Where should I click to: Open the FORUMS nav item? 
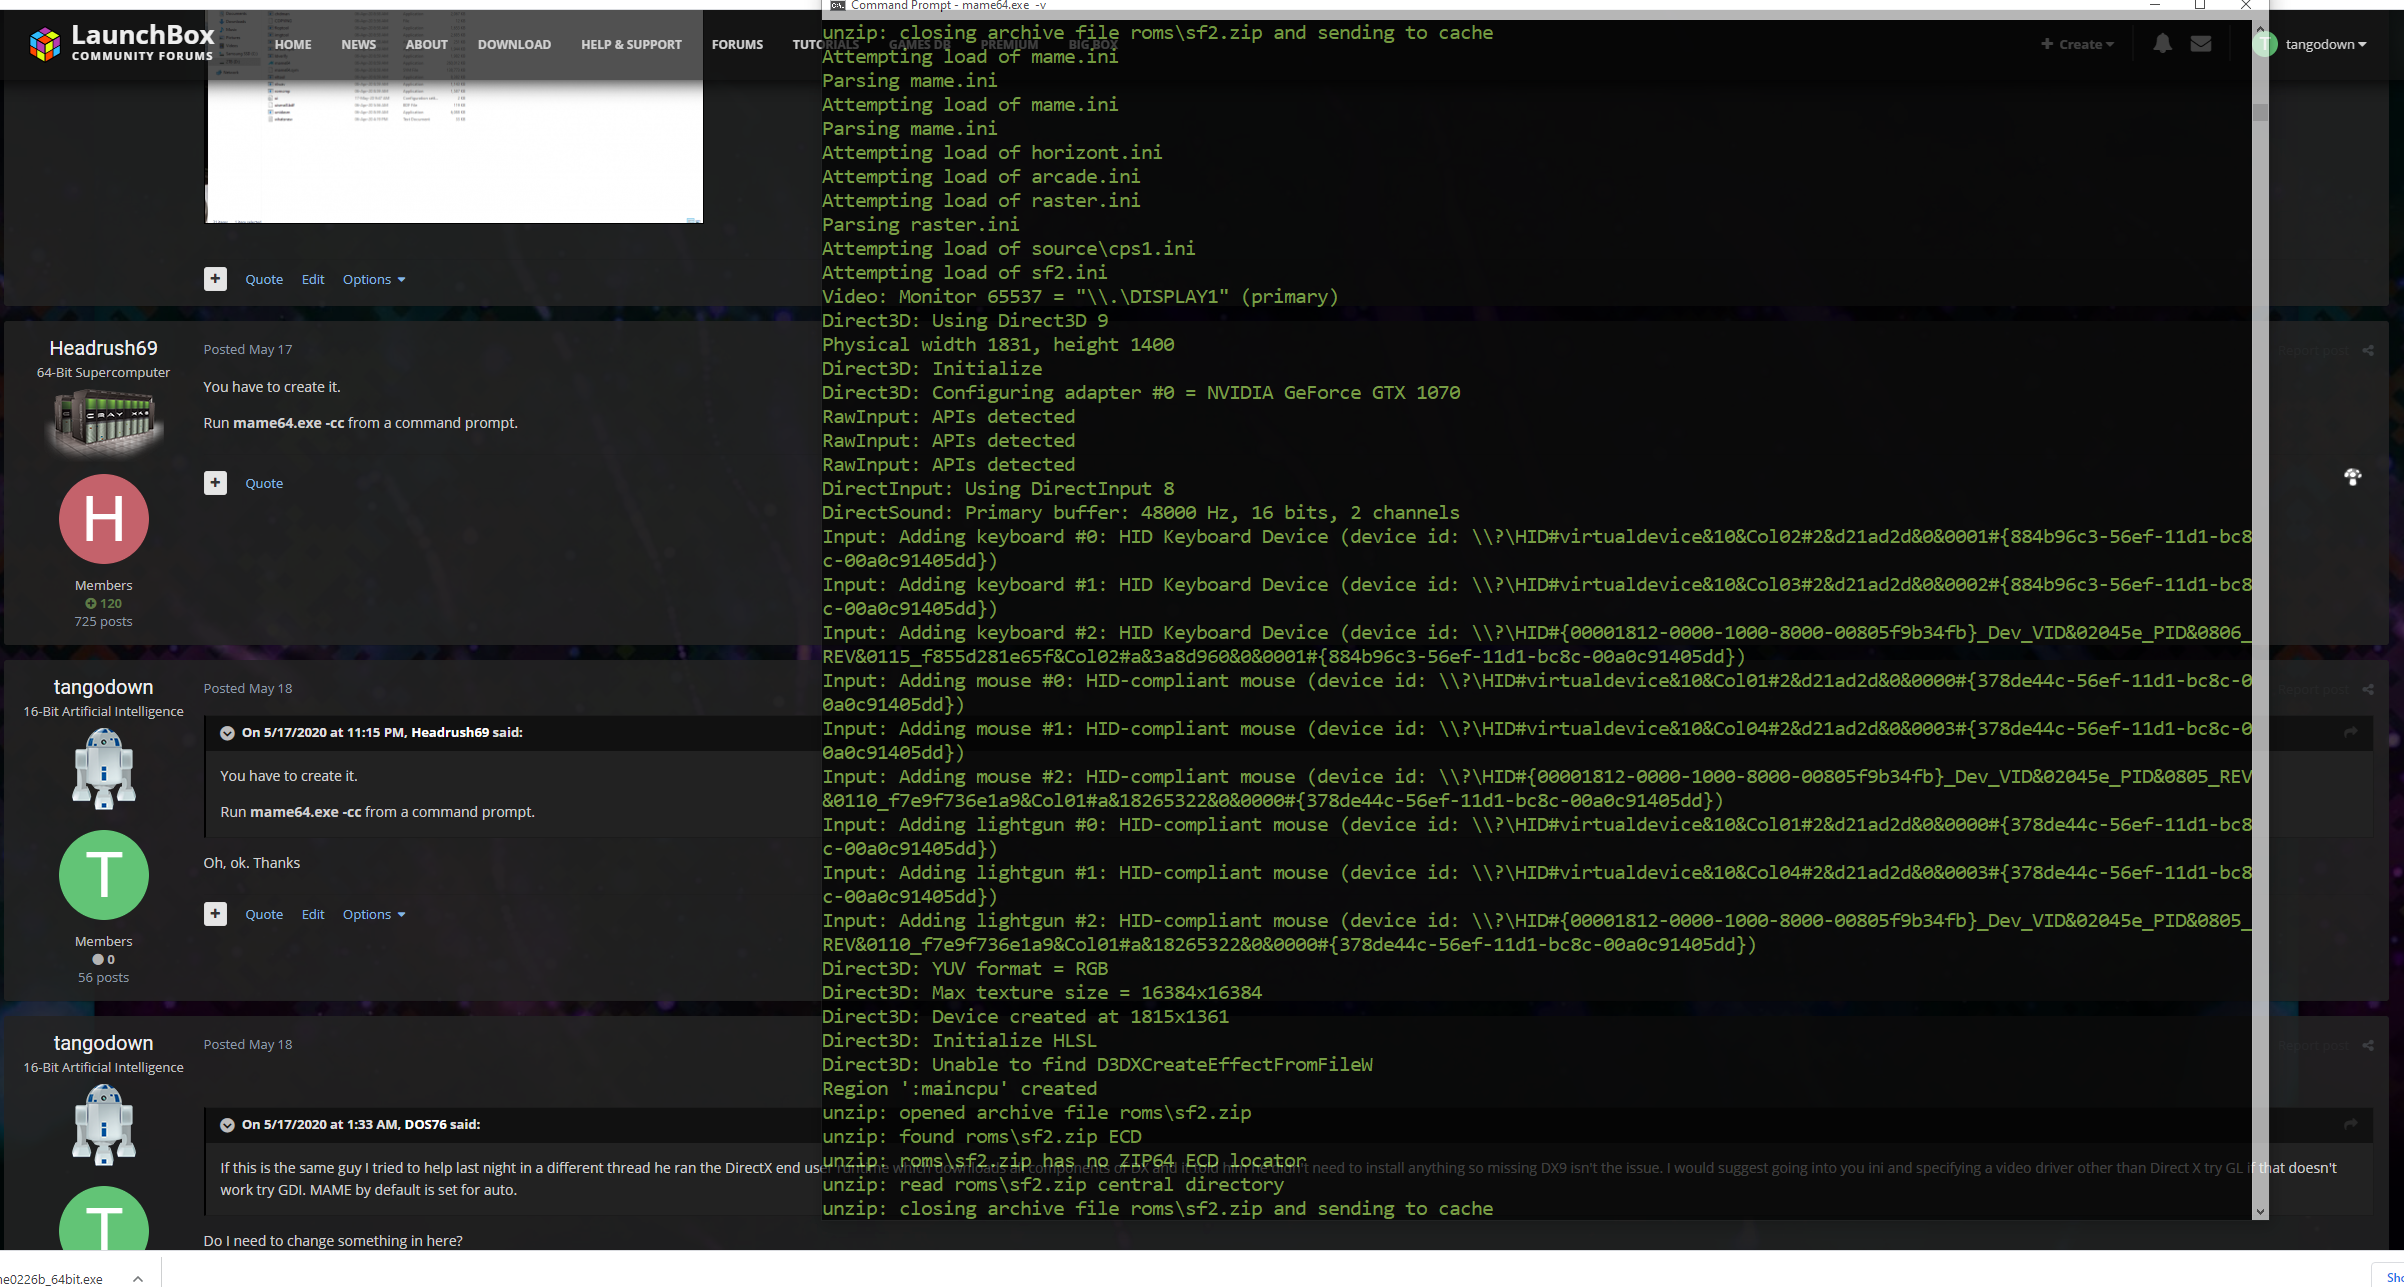[x=737, y=44]
